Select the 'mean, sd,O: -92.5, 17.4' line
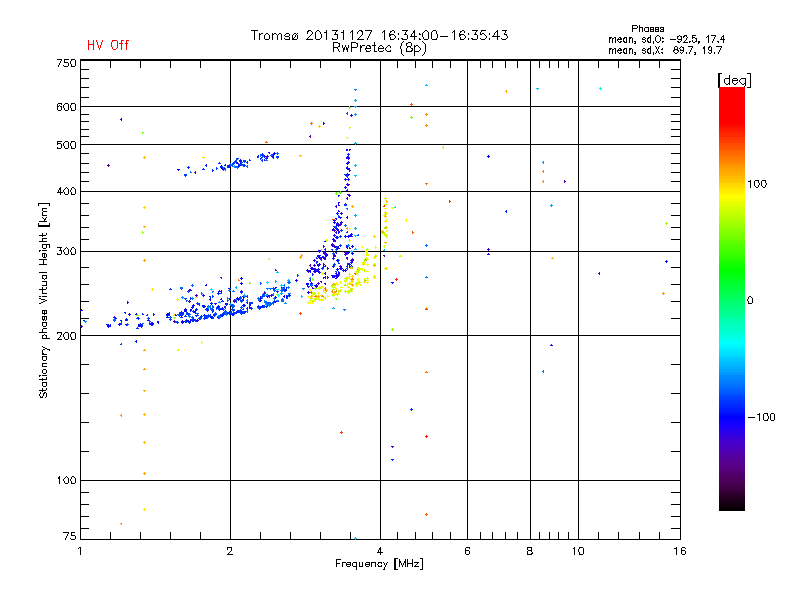The height and width of the screenshot is (600, 800). 666,39
